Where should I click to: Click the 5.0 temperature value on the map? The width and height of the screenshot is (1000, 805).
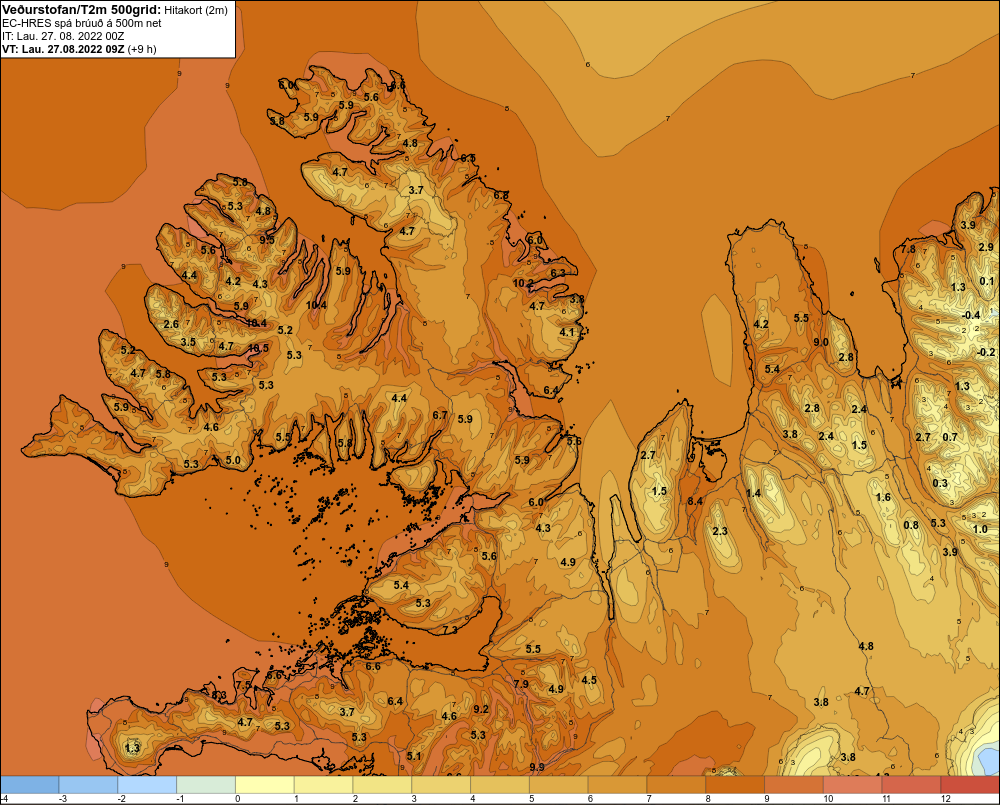tap(233, 460)
